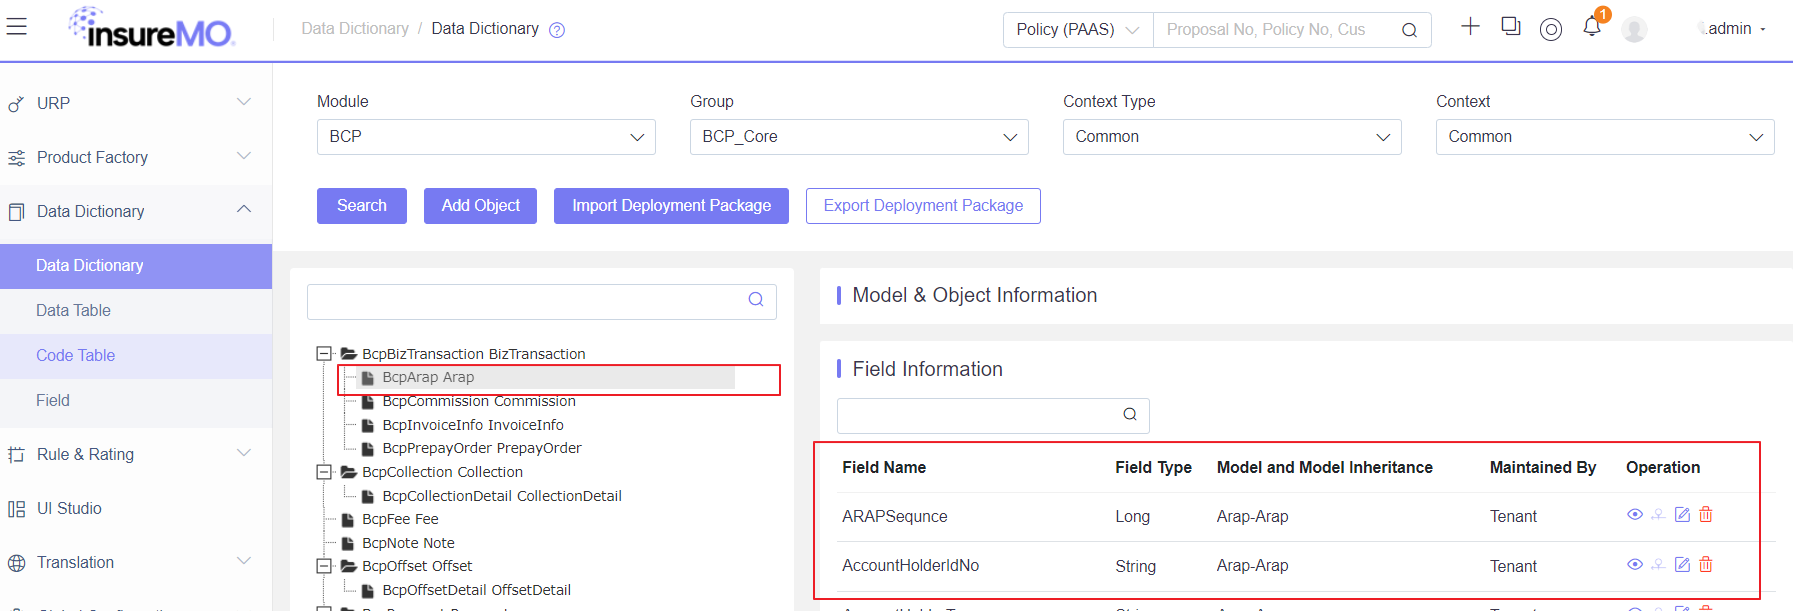Screen dimensions: 1793x611
Task: Select BcpCollectionDetail CollectionDetail tree item
Action: tap(502, 497)
